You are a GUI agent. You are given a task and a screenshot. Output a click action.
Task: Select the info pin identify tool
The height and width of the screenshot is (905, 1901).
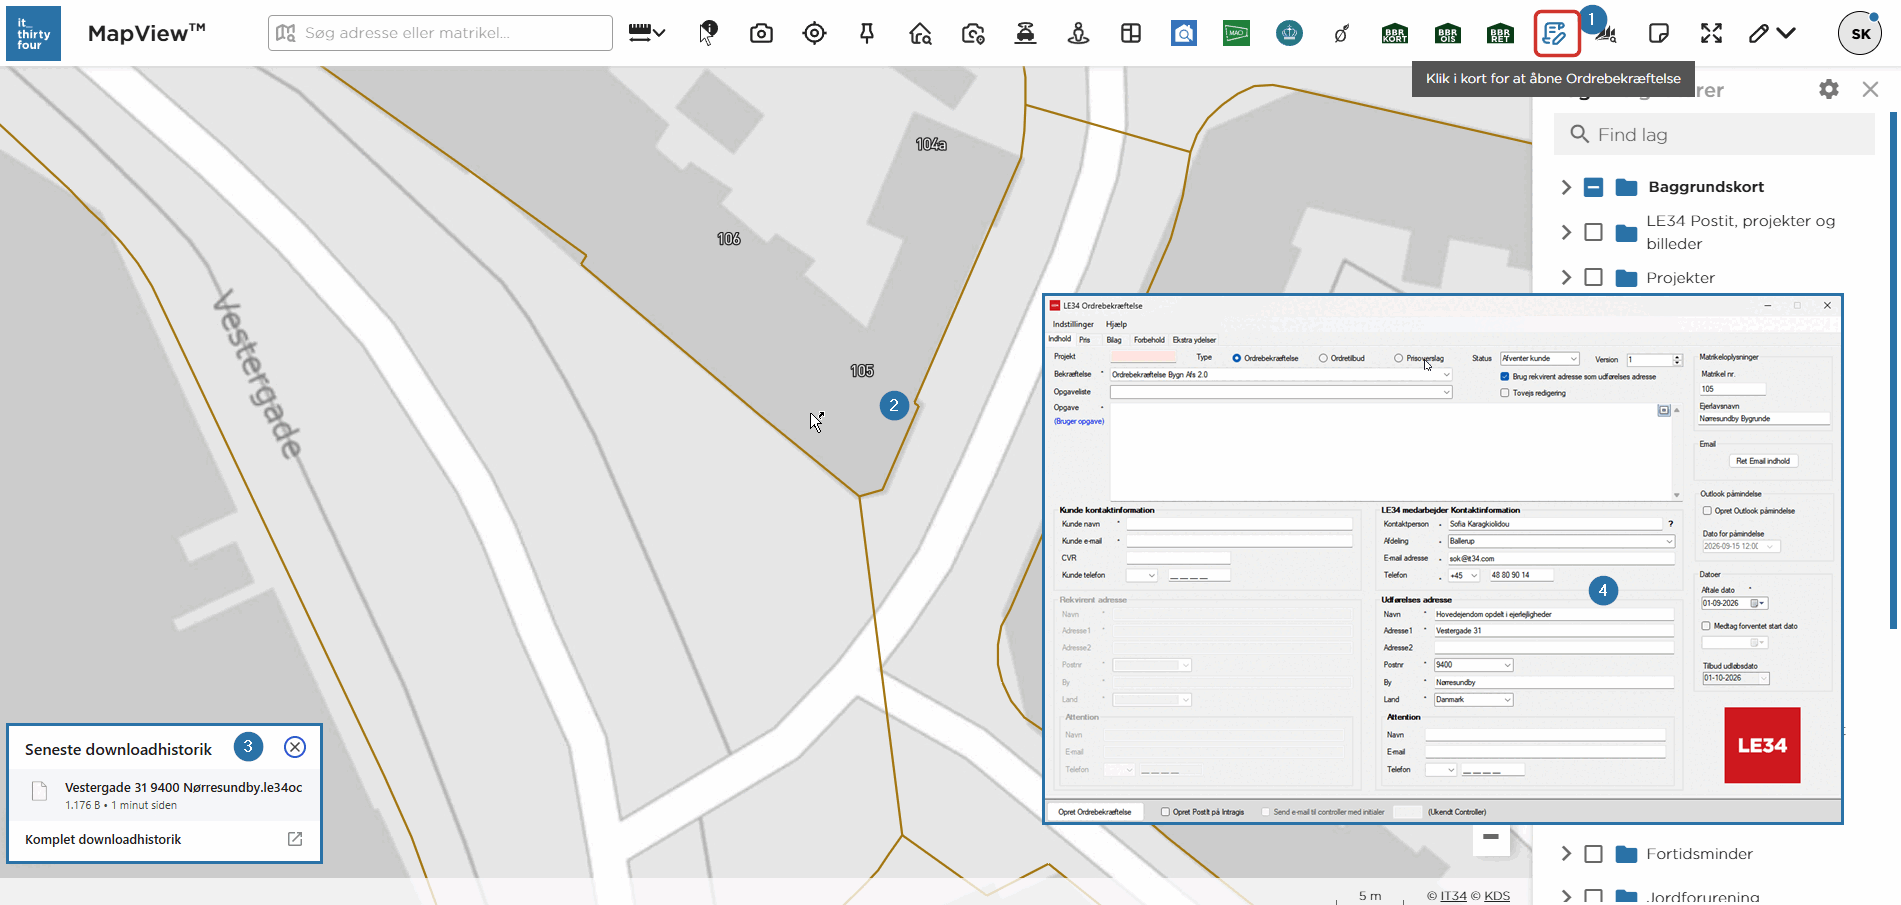pos(708,33)
